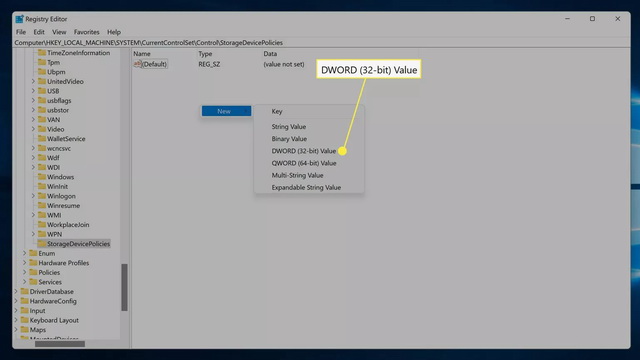Click the StorageDevicePolicies folder icon

tap(42, 244)
